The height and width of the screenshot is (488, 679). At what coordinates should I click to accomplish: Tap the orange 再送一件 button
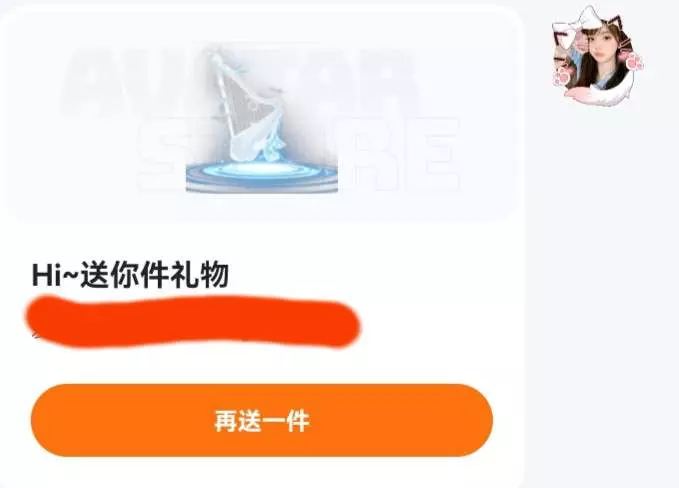click(x=262, y=420)
